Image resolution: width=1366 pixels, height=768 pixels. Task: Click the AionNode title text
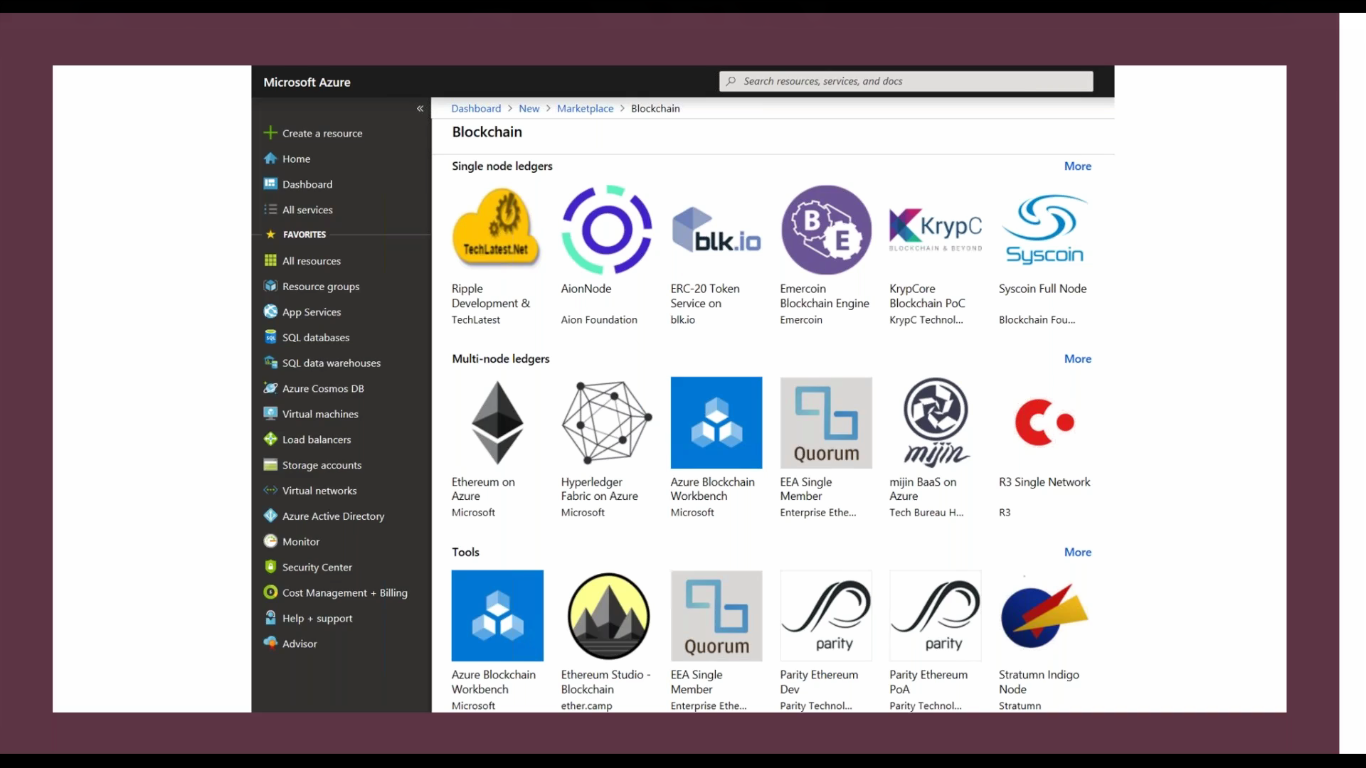click(x=586, y=289)
